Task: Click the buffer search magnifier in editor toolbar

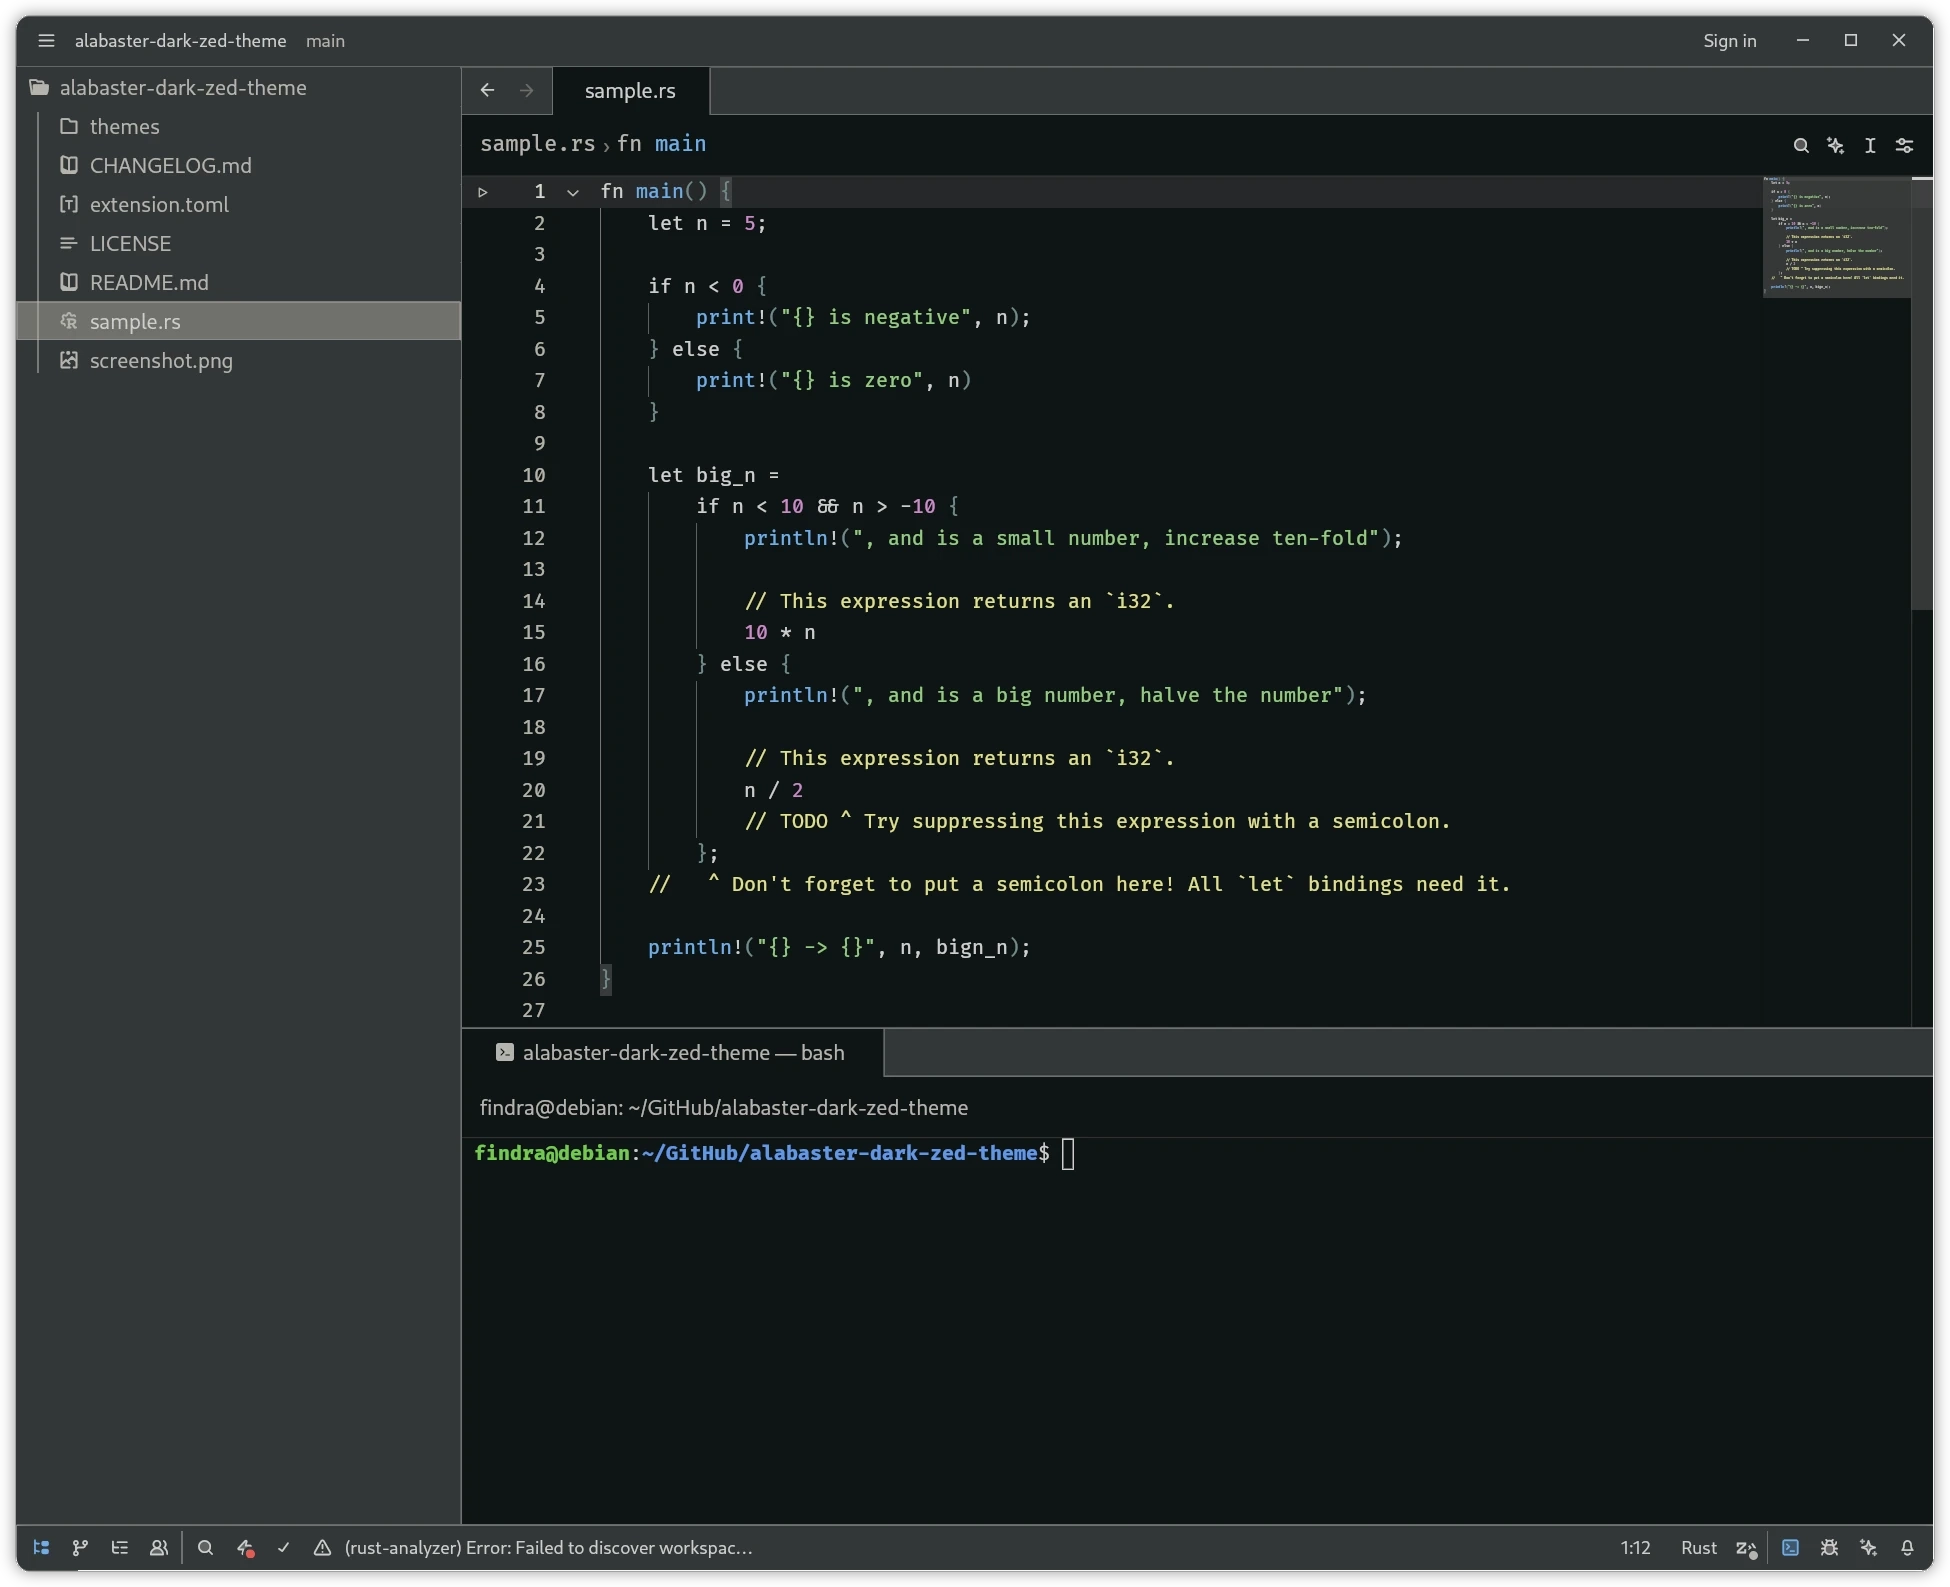Action: tap(1801, 146)
